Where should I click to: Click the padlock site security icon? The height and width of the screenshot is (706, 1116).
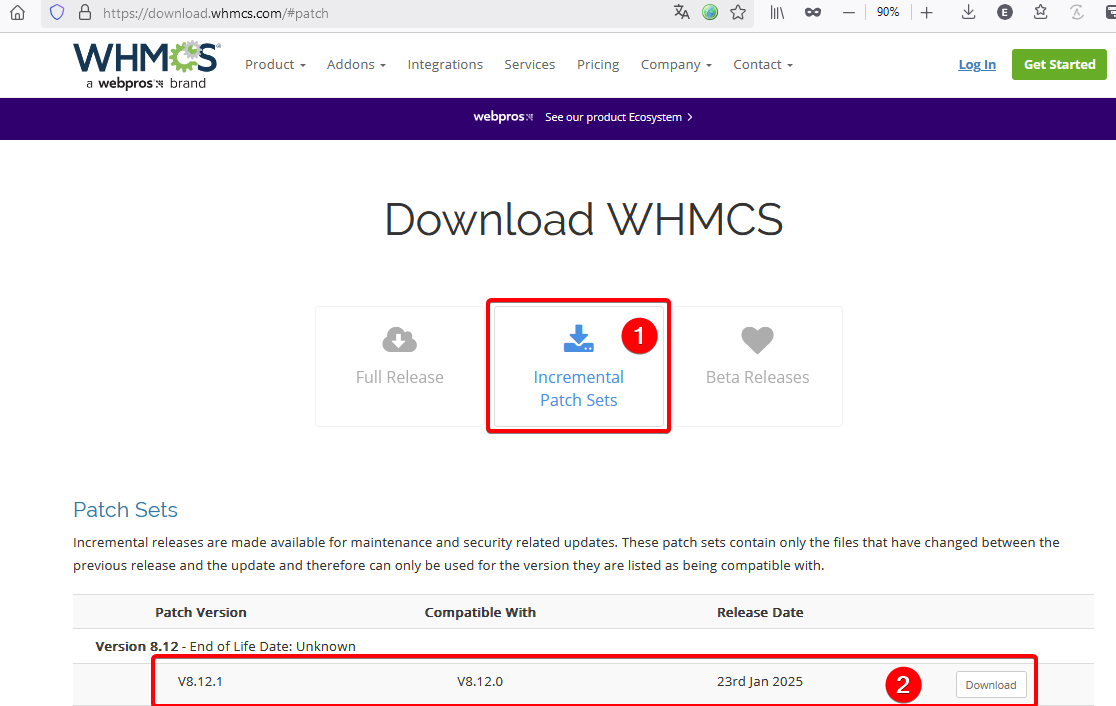(x=85, y=13)
